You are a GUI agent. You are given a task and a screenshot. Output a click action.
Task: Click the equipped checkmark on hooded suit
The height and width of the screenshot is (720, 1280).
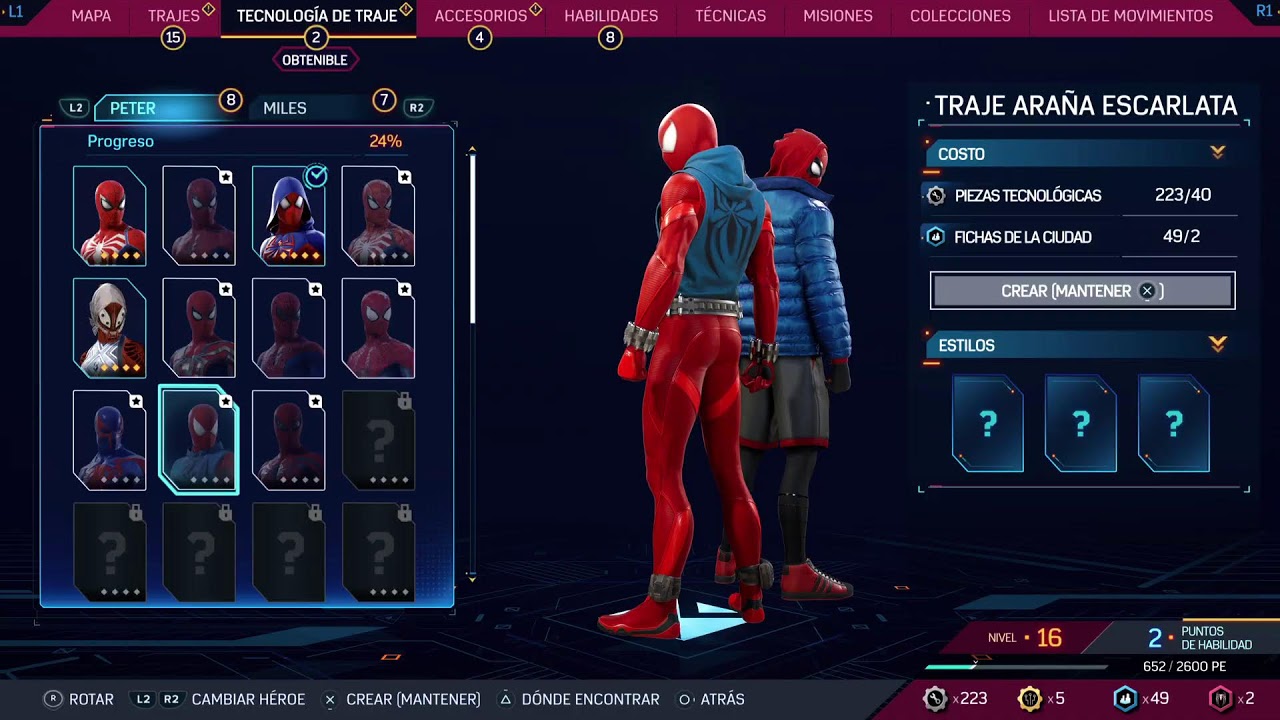tap(316, 177)
